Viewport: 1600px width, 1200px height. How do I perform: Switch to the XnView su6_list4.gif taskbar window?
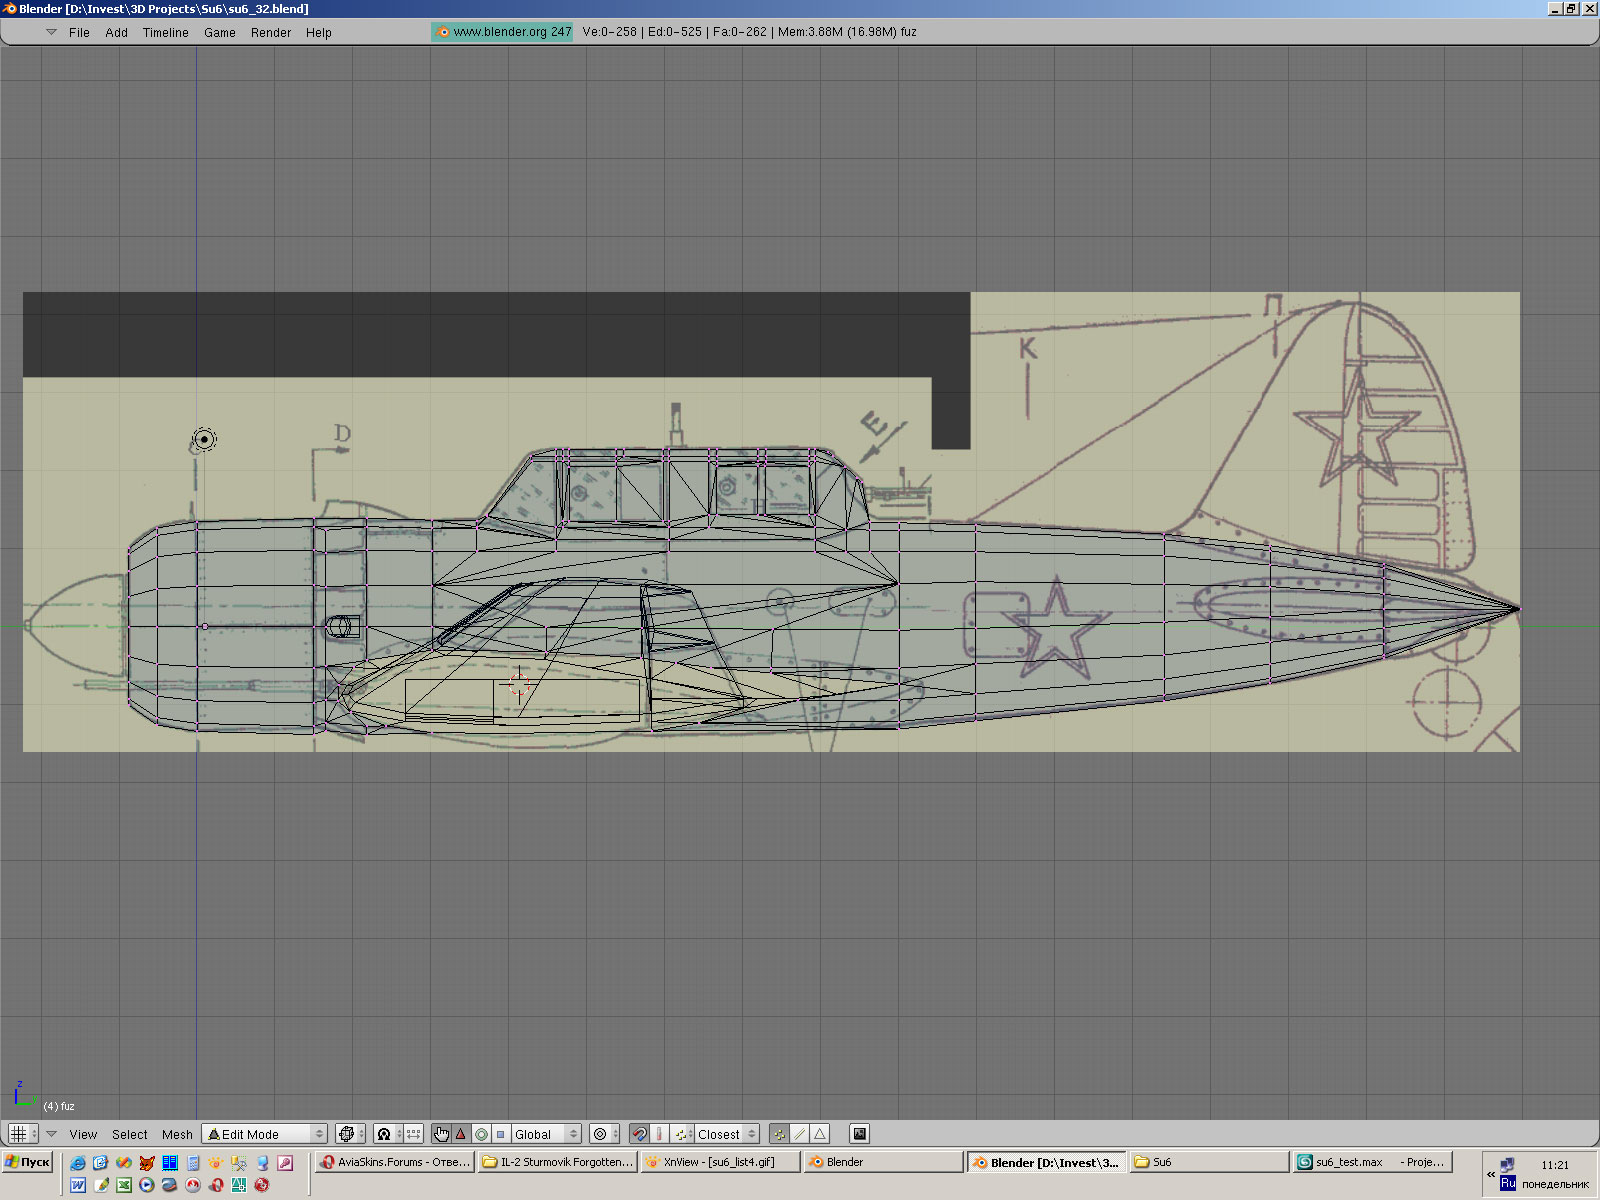(x=720, y=1162)
